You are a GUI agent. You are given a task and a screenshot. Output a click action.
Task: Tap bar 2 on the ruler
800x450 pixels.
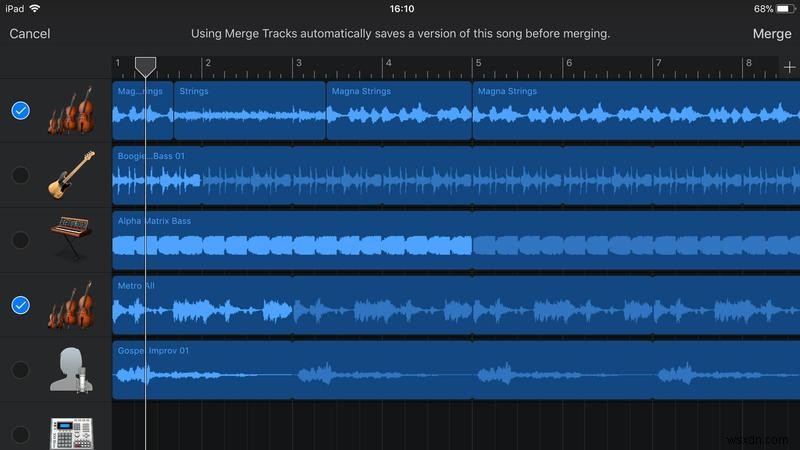pyautogui.click(x=208, y=63)
